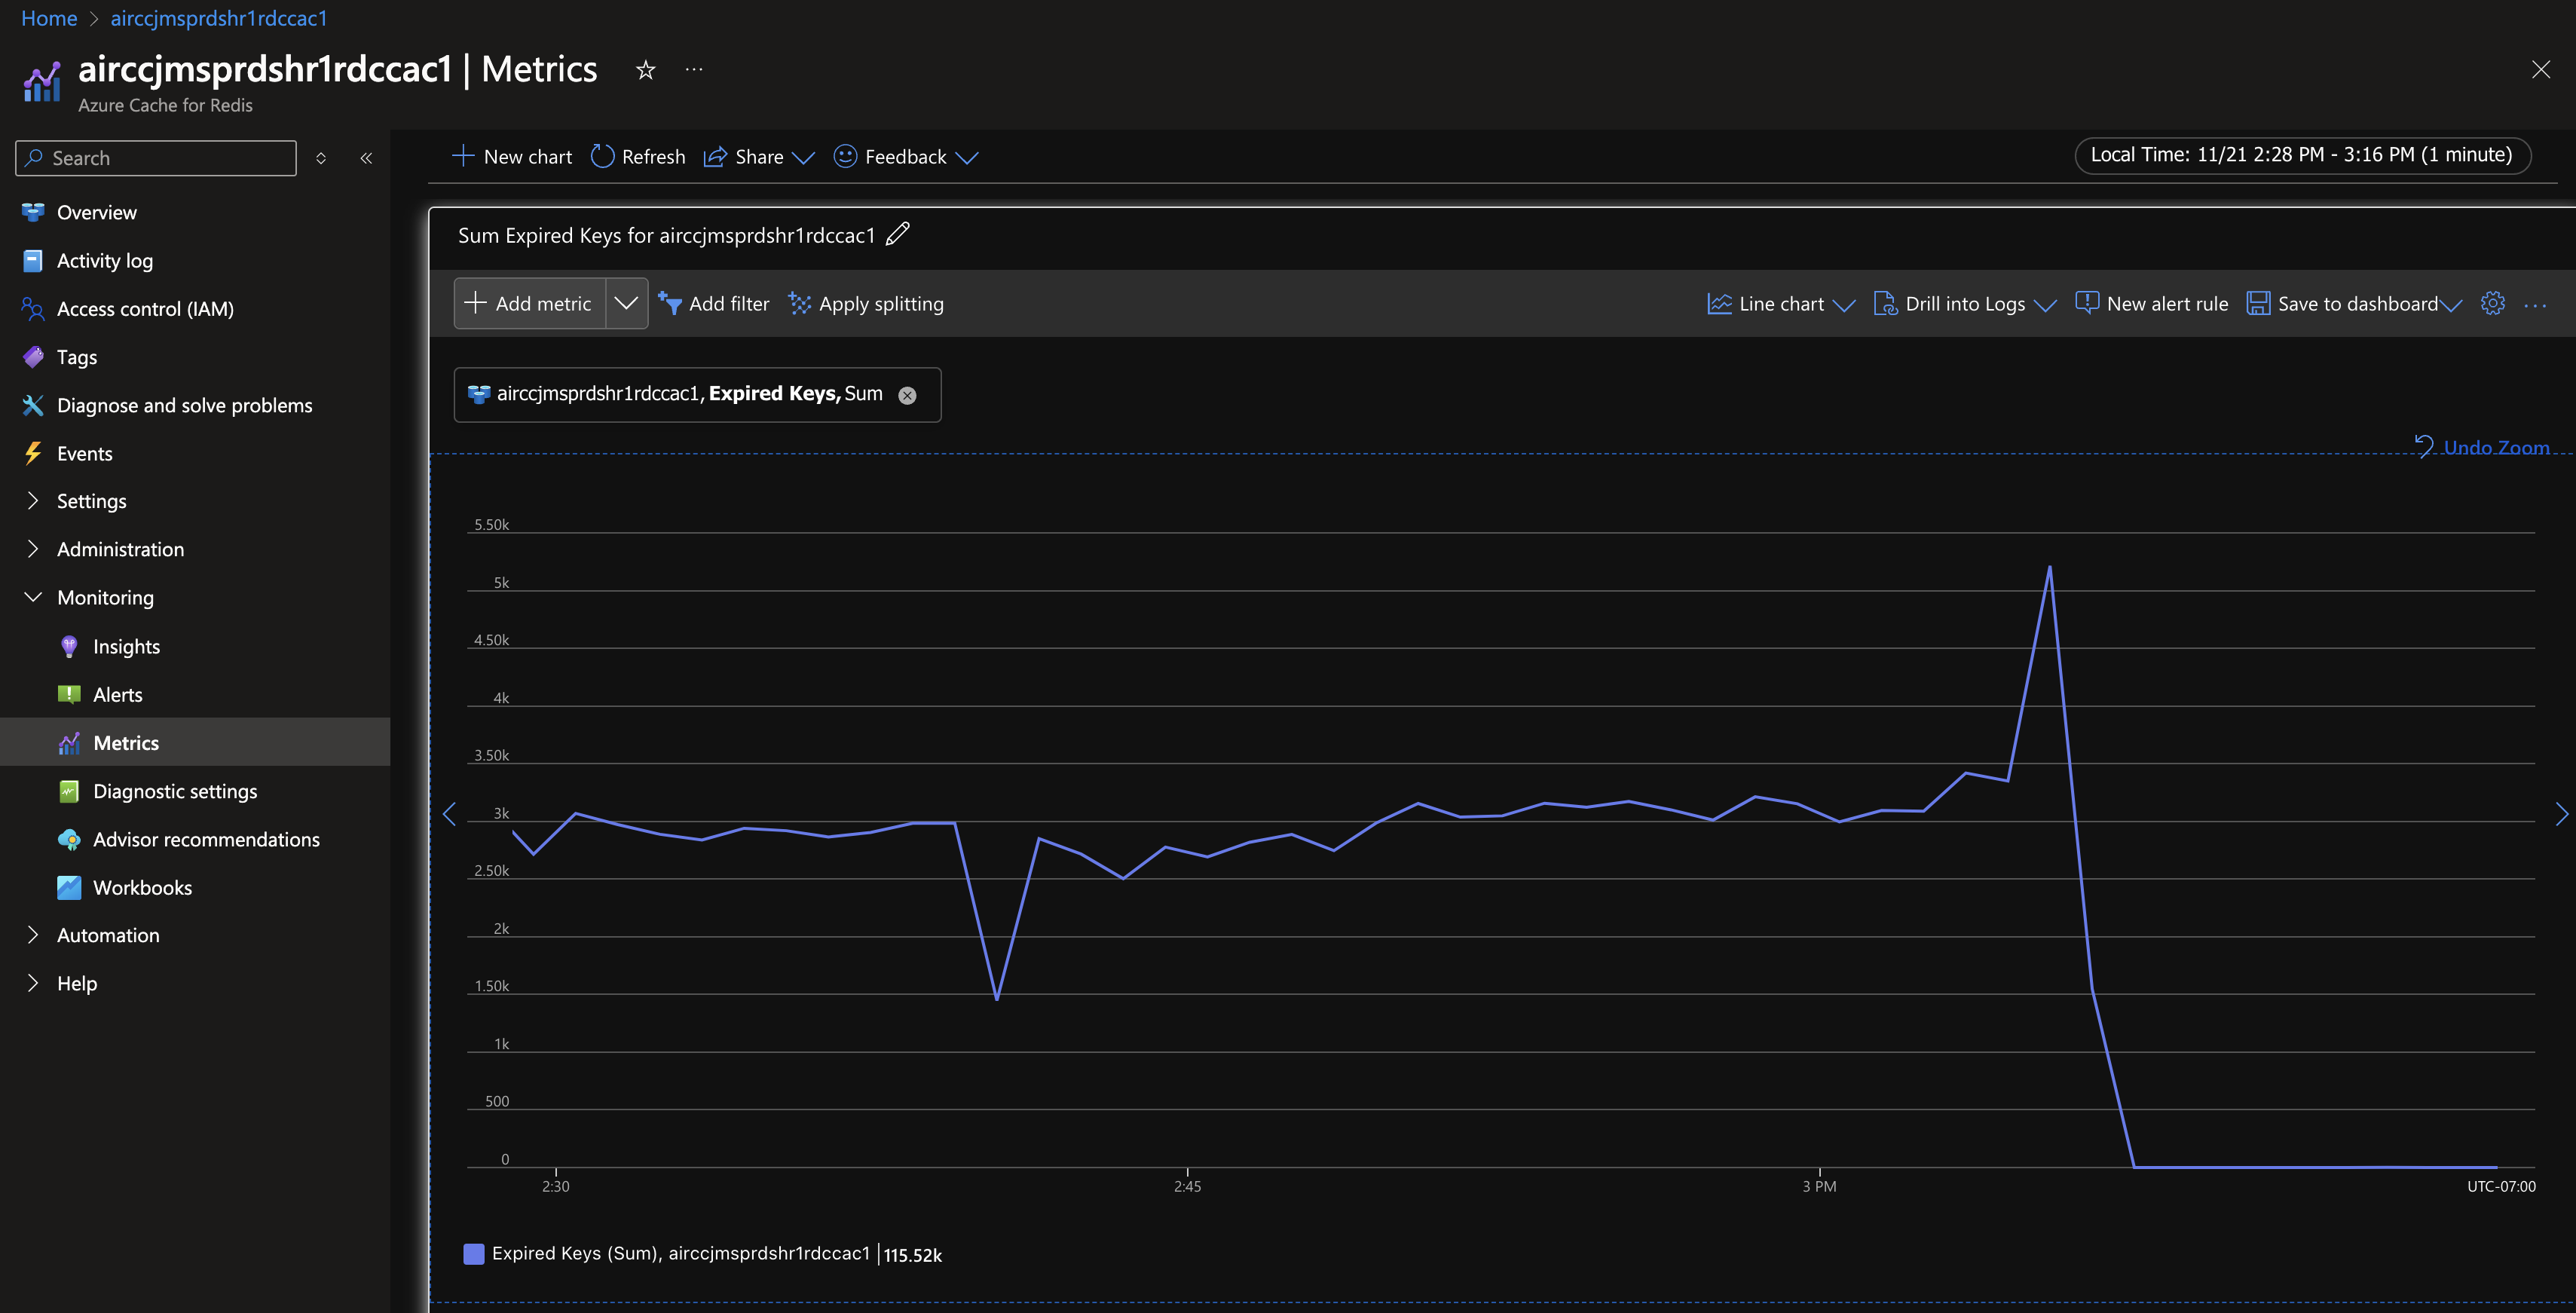2576x1313 pixels.
Task: Click Undo Zoom button on chart
Action: pos(2484,445)
